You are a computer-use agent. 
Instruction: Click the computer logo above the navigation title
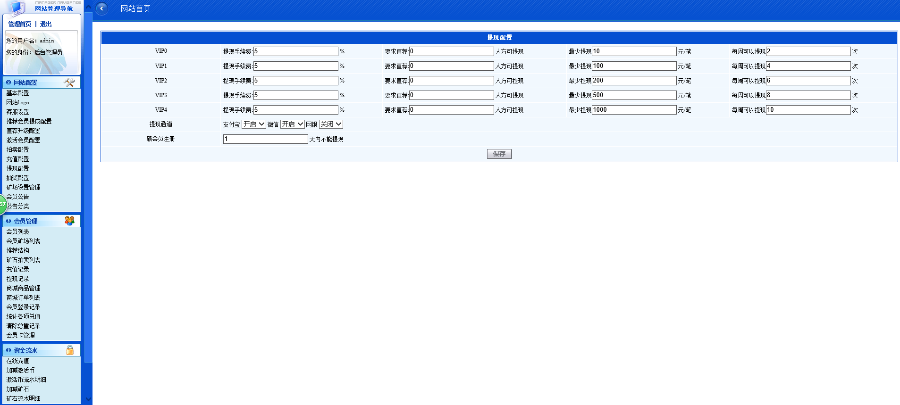coord(16,6)
